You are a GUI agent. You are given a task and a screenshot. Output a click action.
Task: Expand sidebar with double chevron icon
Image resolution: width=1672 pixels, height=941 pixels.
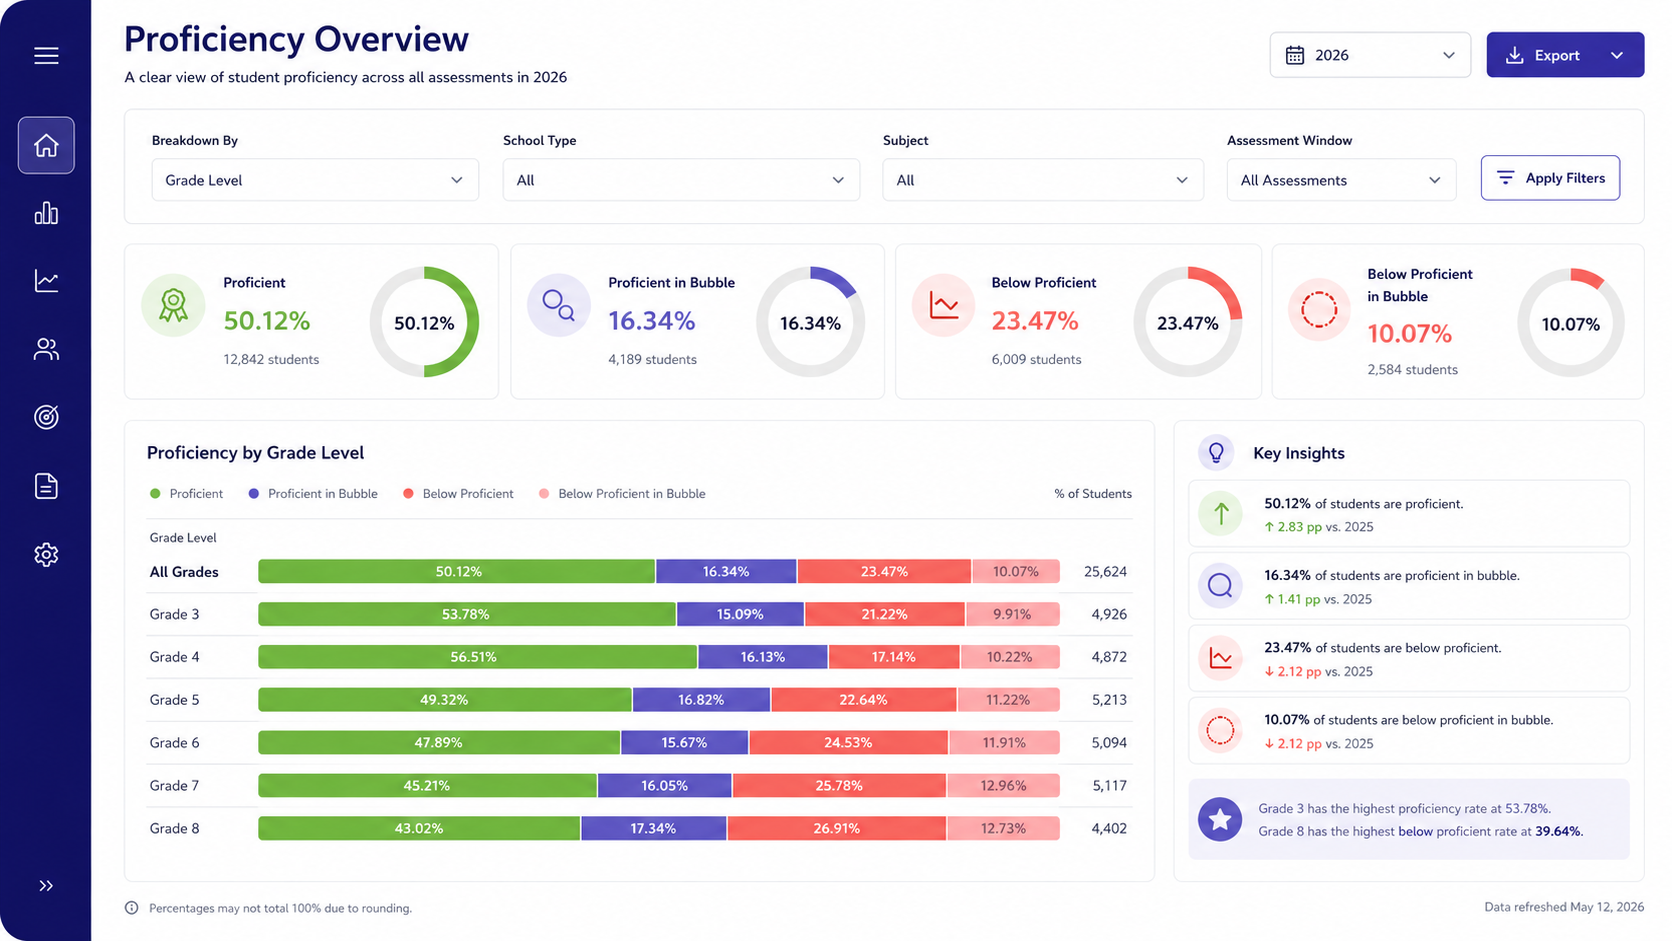click(x=46, y=885)
